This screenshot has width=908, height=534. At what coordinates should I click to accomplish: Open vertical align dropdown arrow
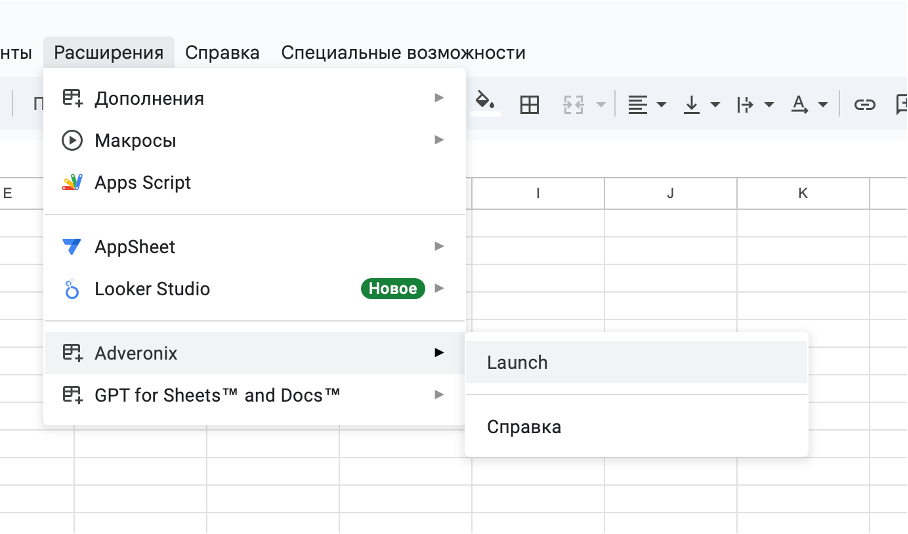tap(715, 105)
